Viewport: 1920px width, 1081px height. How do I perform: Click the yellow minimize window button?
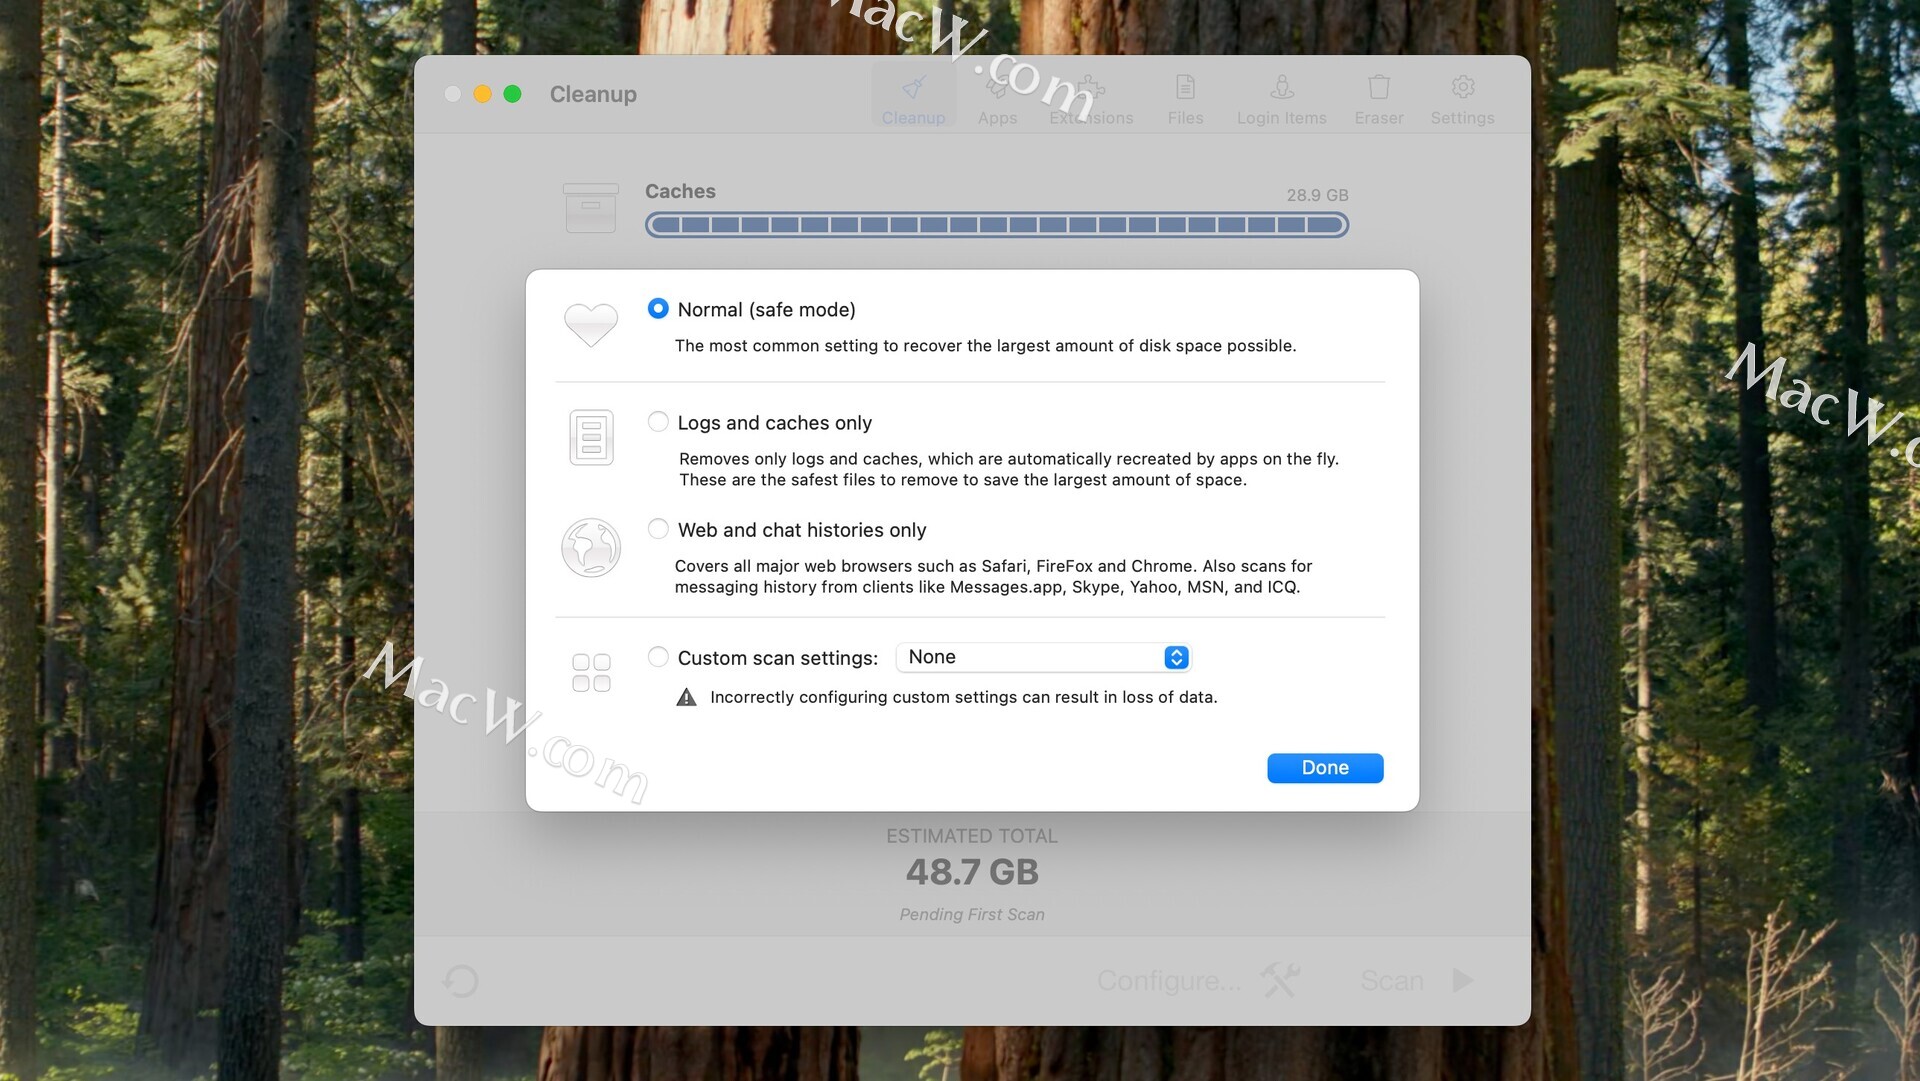(x=482, y=94)
